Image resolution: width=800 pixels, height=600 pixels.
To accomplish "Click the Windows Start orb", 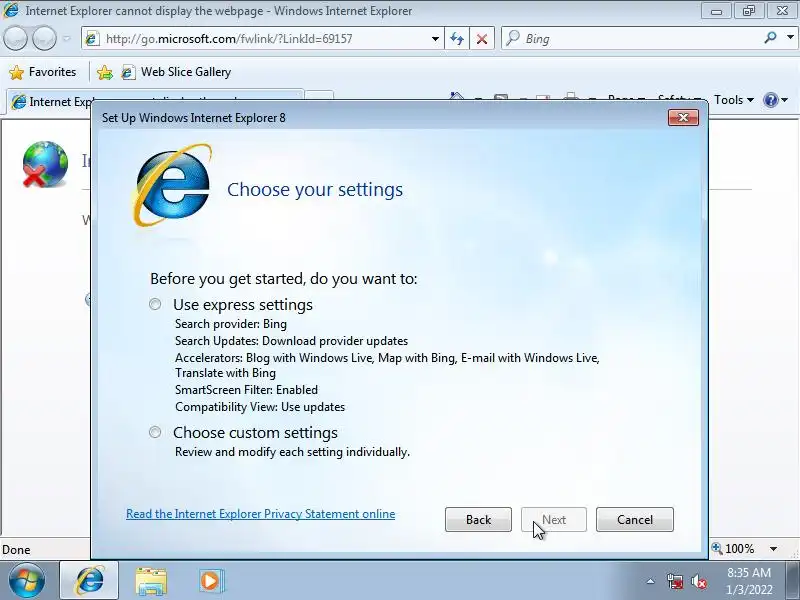I will (26, 581).
